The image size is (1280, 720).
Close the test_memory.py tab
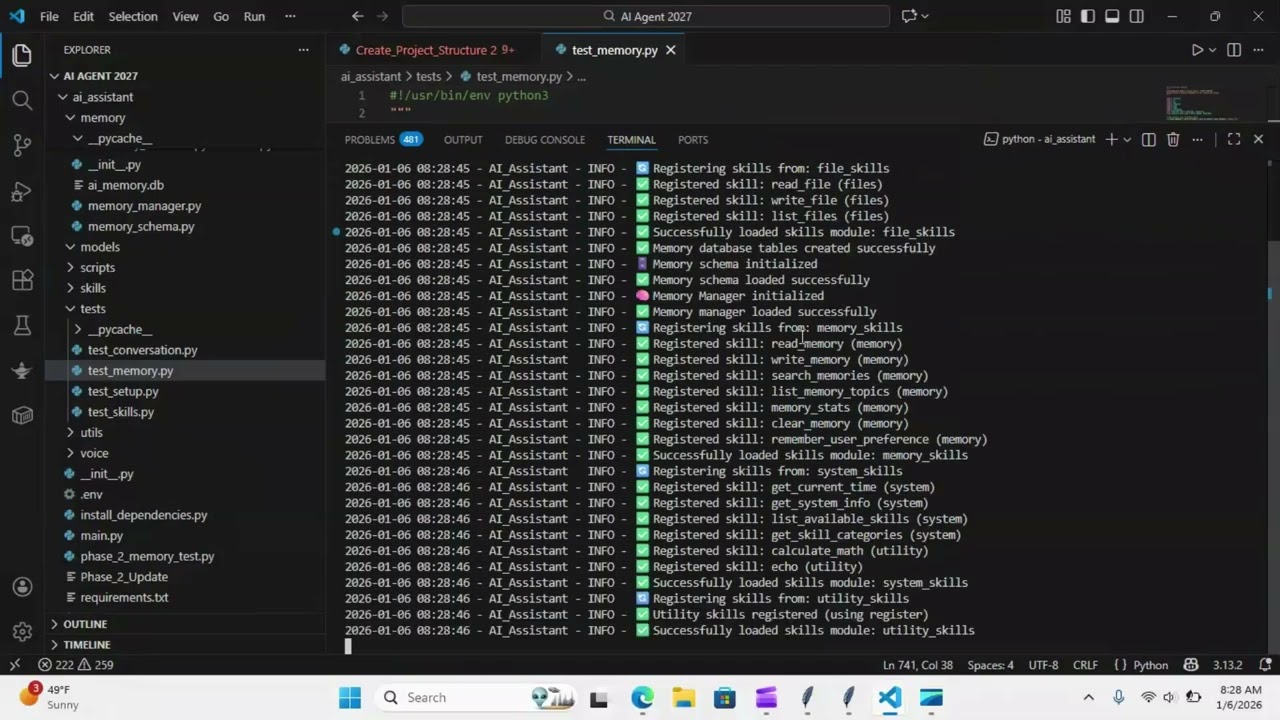coord(671,50)
